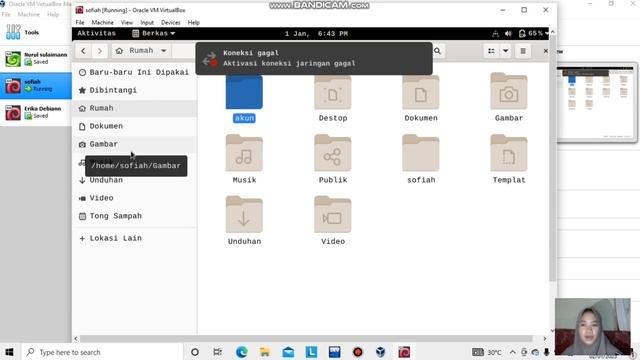Select Video in the sidebar
This screenshot has width=640, height=360.
(x=134, y=198)
